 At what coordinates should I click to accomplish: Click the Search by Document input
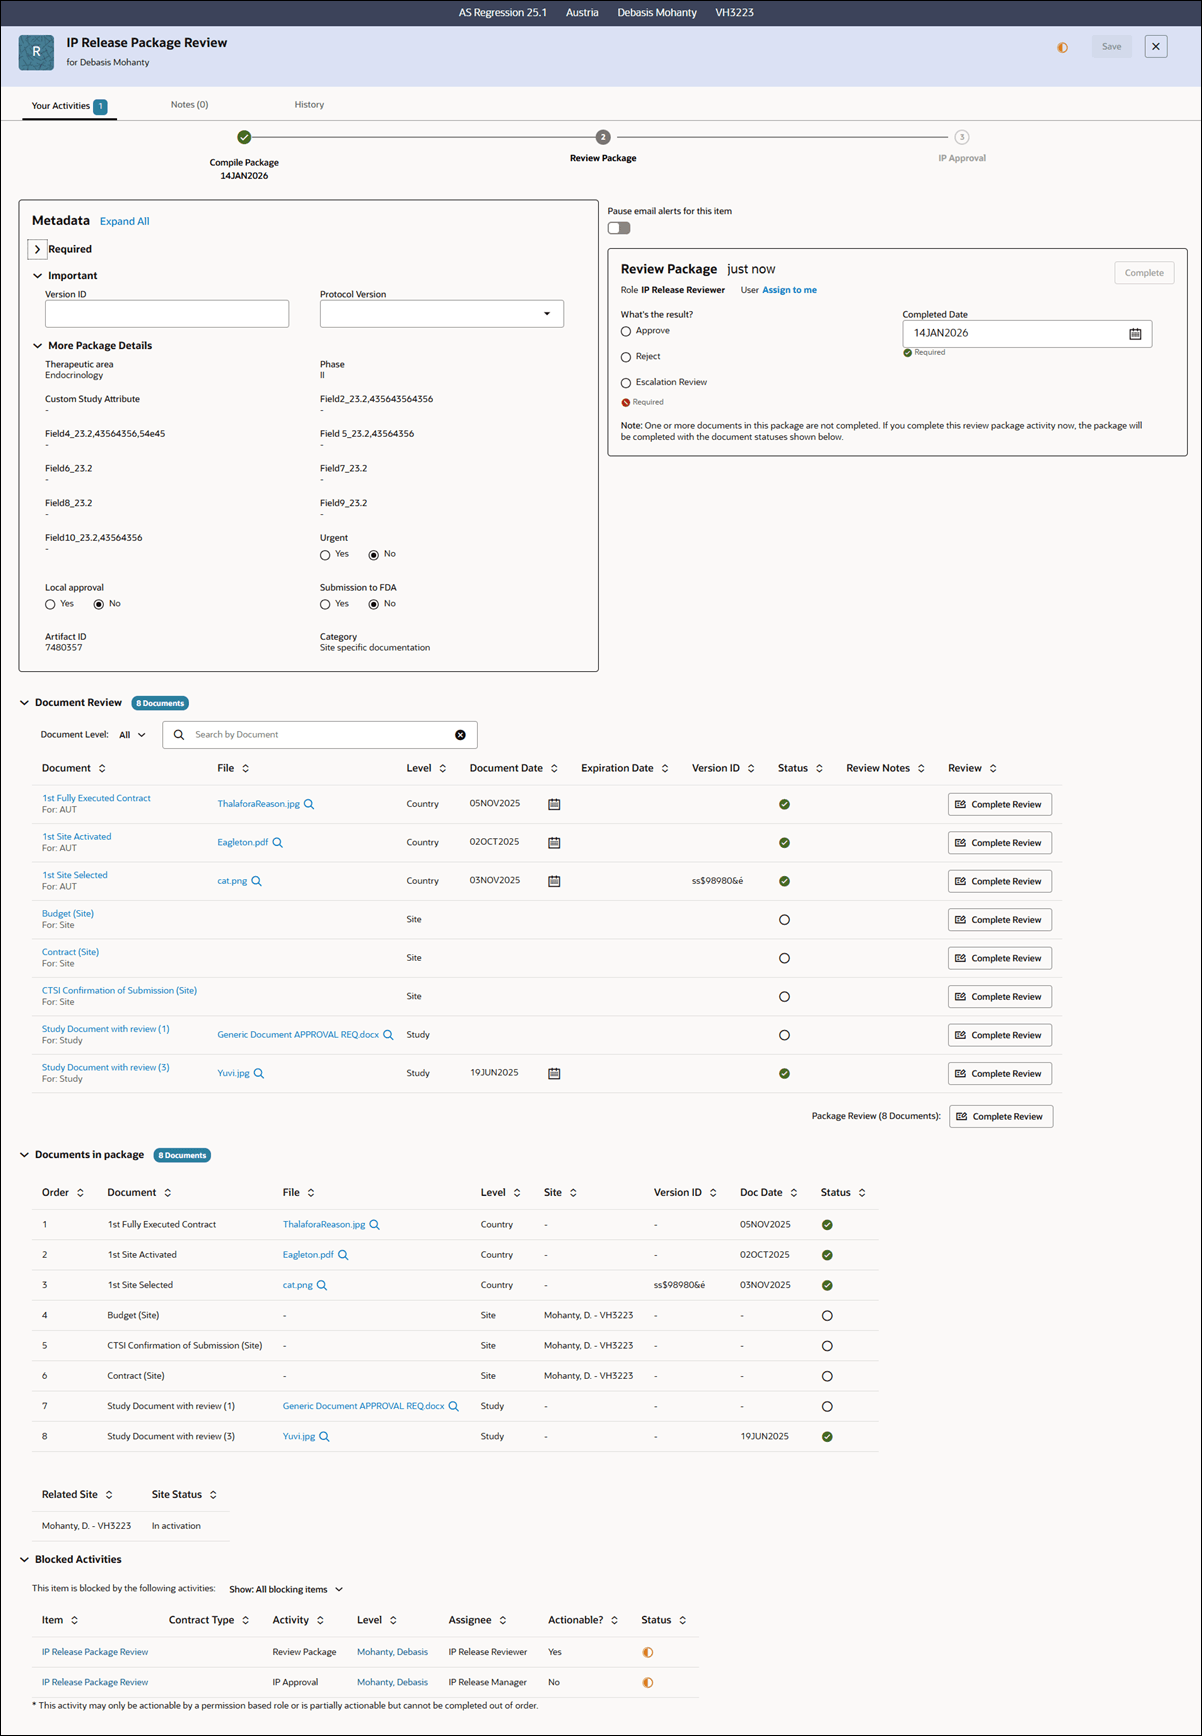320,735
